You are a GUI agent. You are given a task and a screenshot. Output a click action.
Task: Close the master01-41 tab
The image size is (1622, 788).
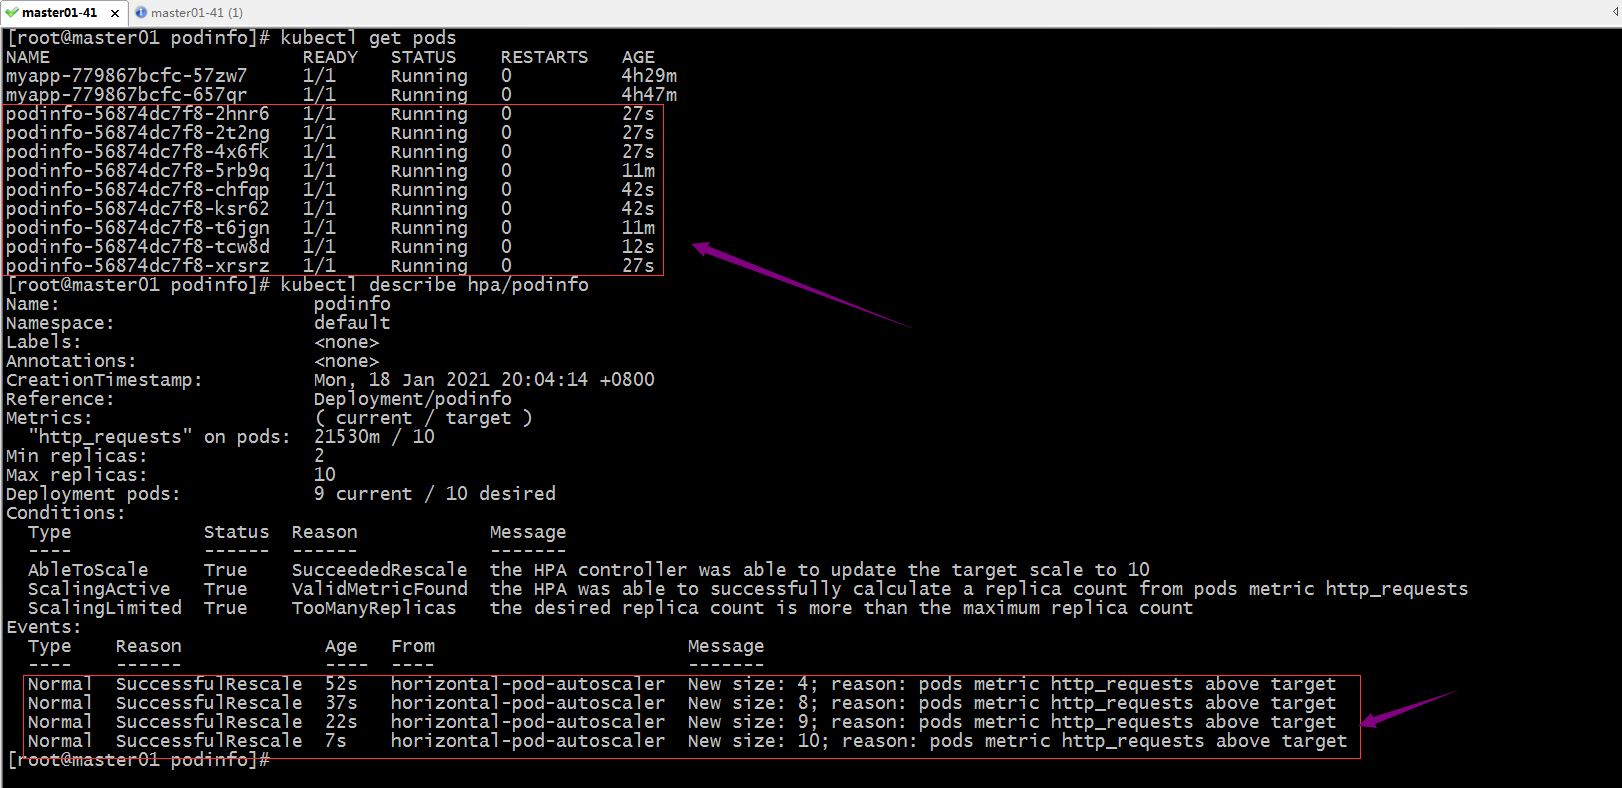coord(115,13)
